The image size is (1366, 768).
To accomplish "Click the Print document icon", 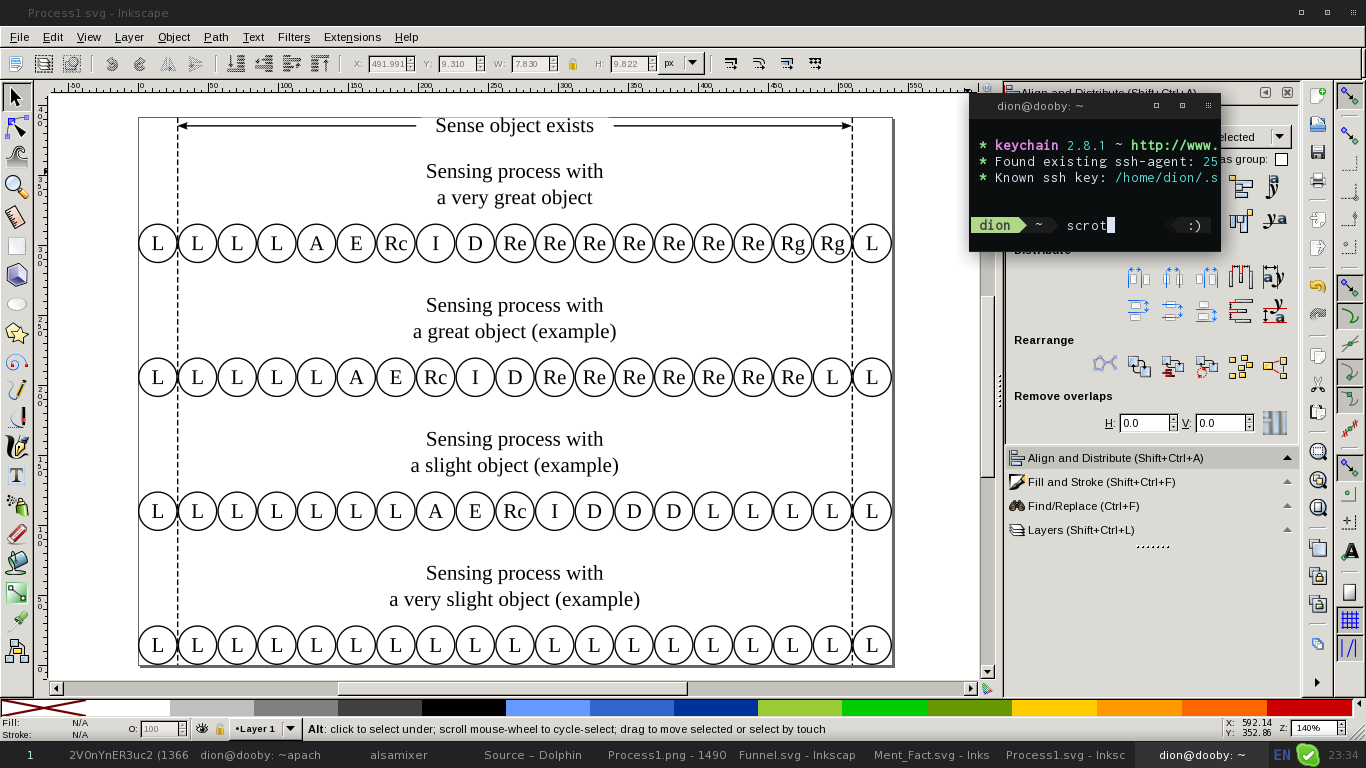I will tap(1317, 181).
